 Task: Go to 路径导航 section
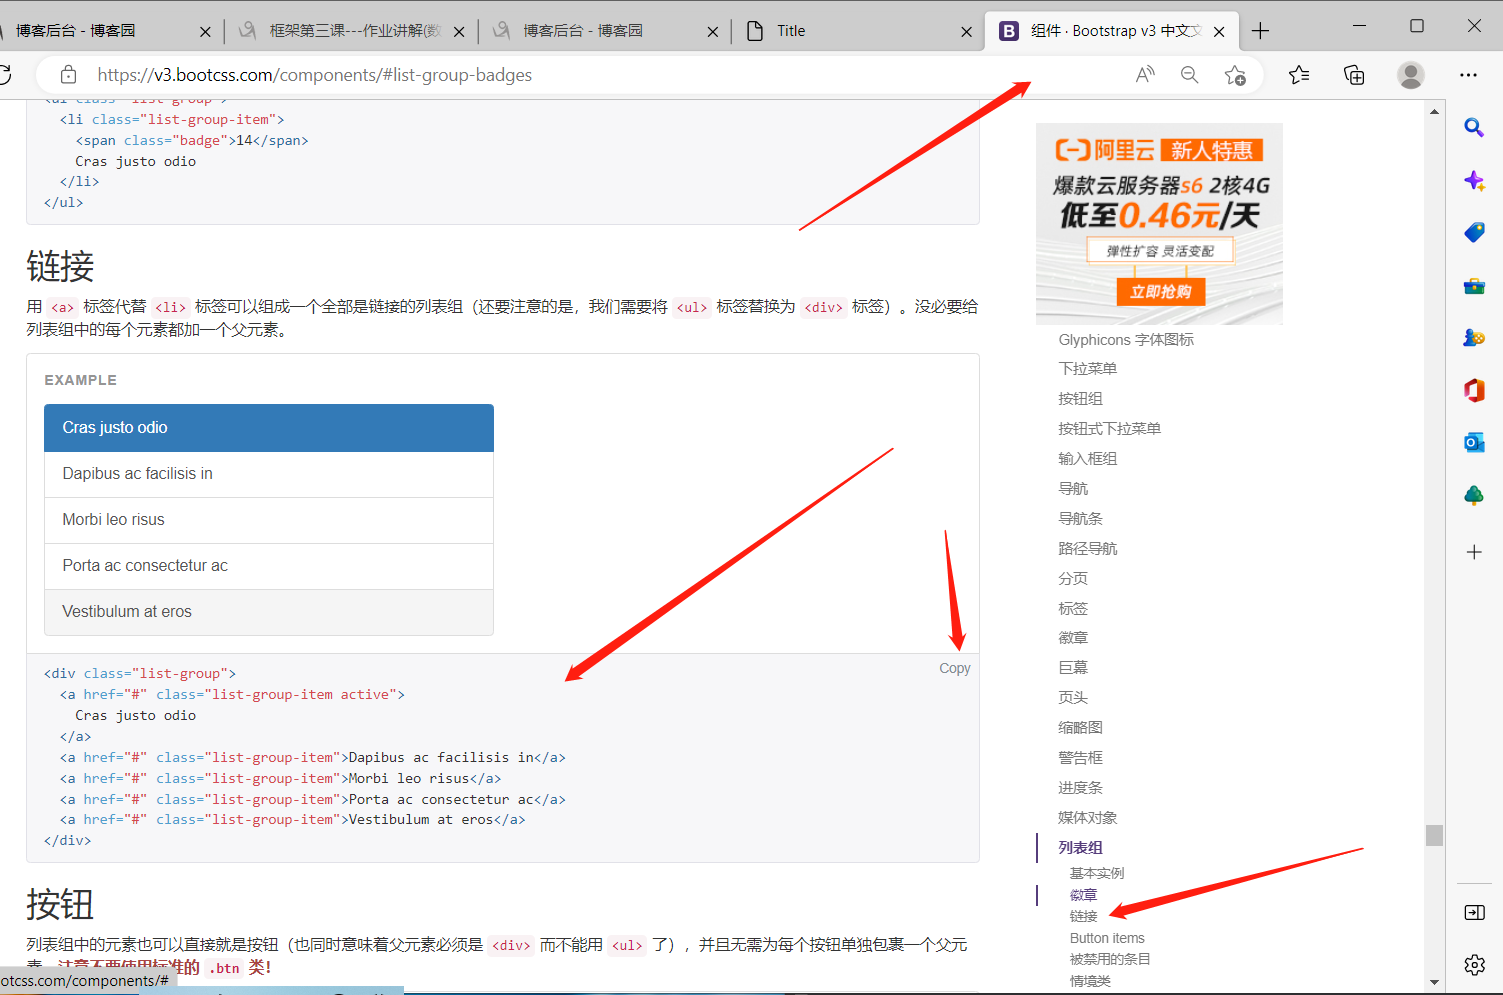pyautogui.click(x=1088, y=549)
